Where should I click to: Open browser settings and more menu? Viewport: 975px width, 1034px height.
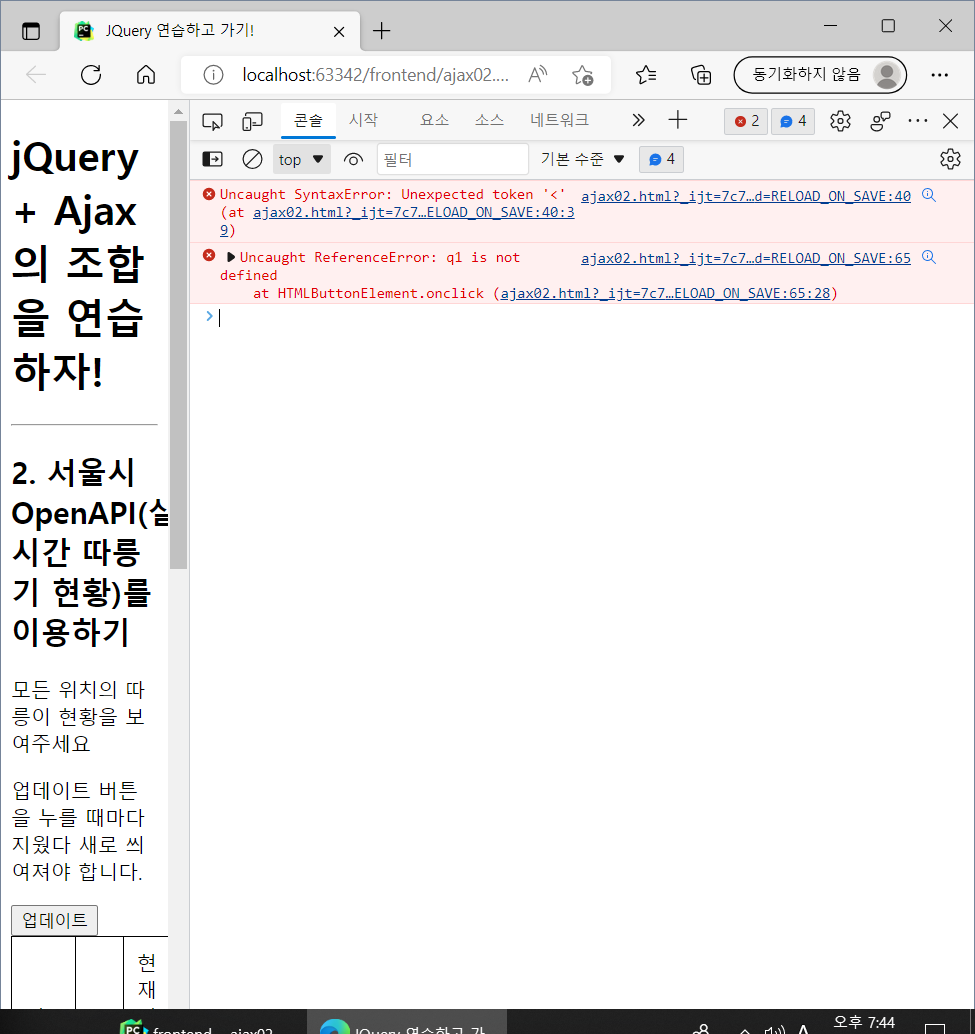coord(939,75)
